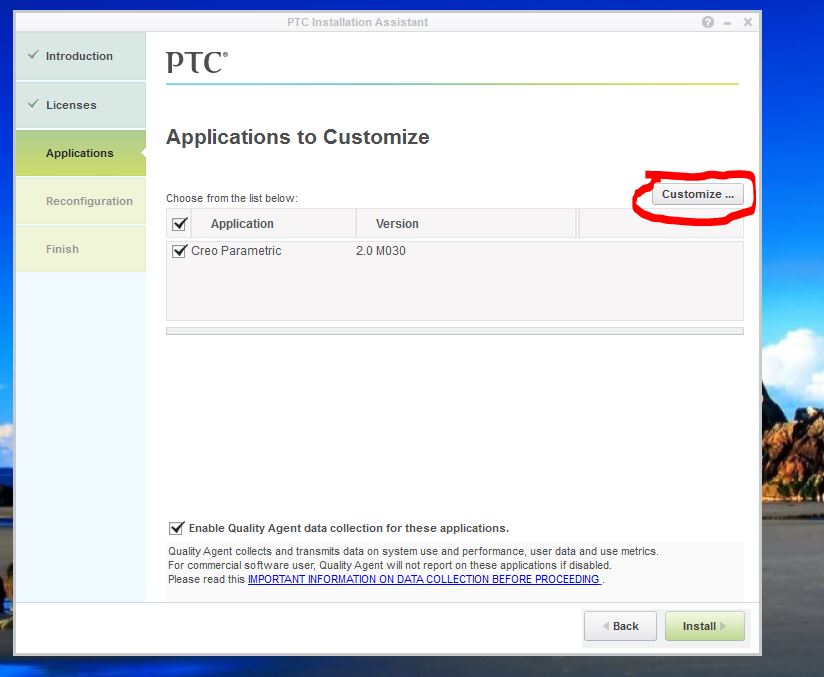The height and width of the screenshot is (677, 824).
Task: Open the Customize dialog
Action: pos(697,194)
